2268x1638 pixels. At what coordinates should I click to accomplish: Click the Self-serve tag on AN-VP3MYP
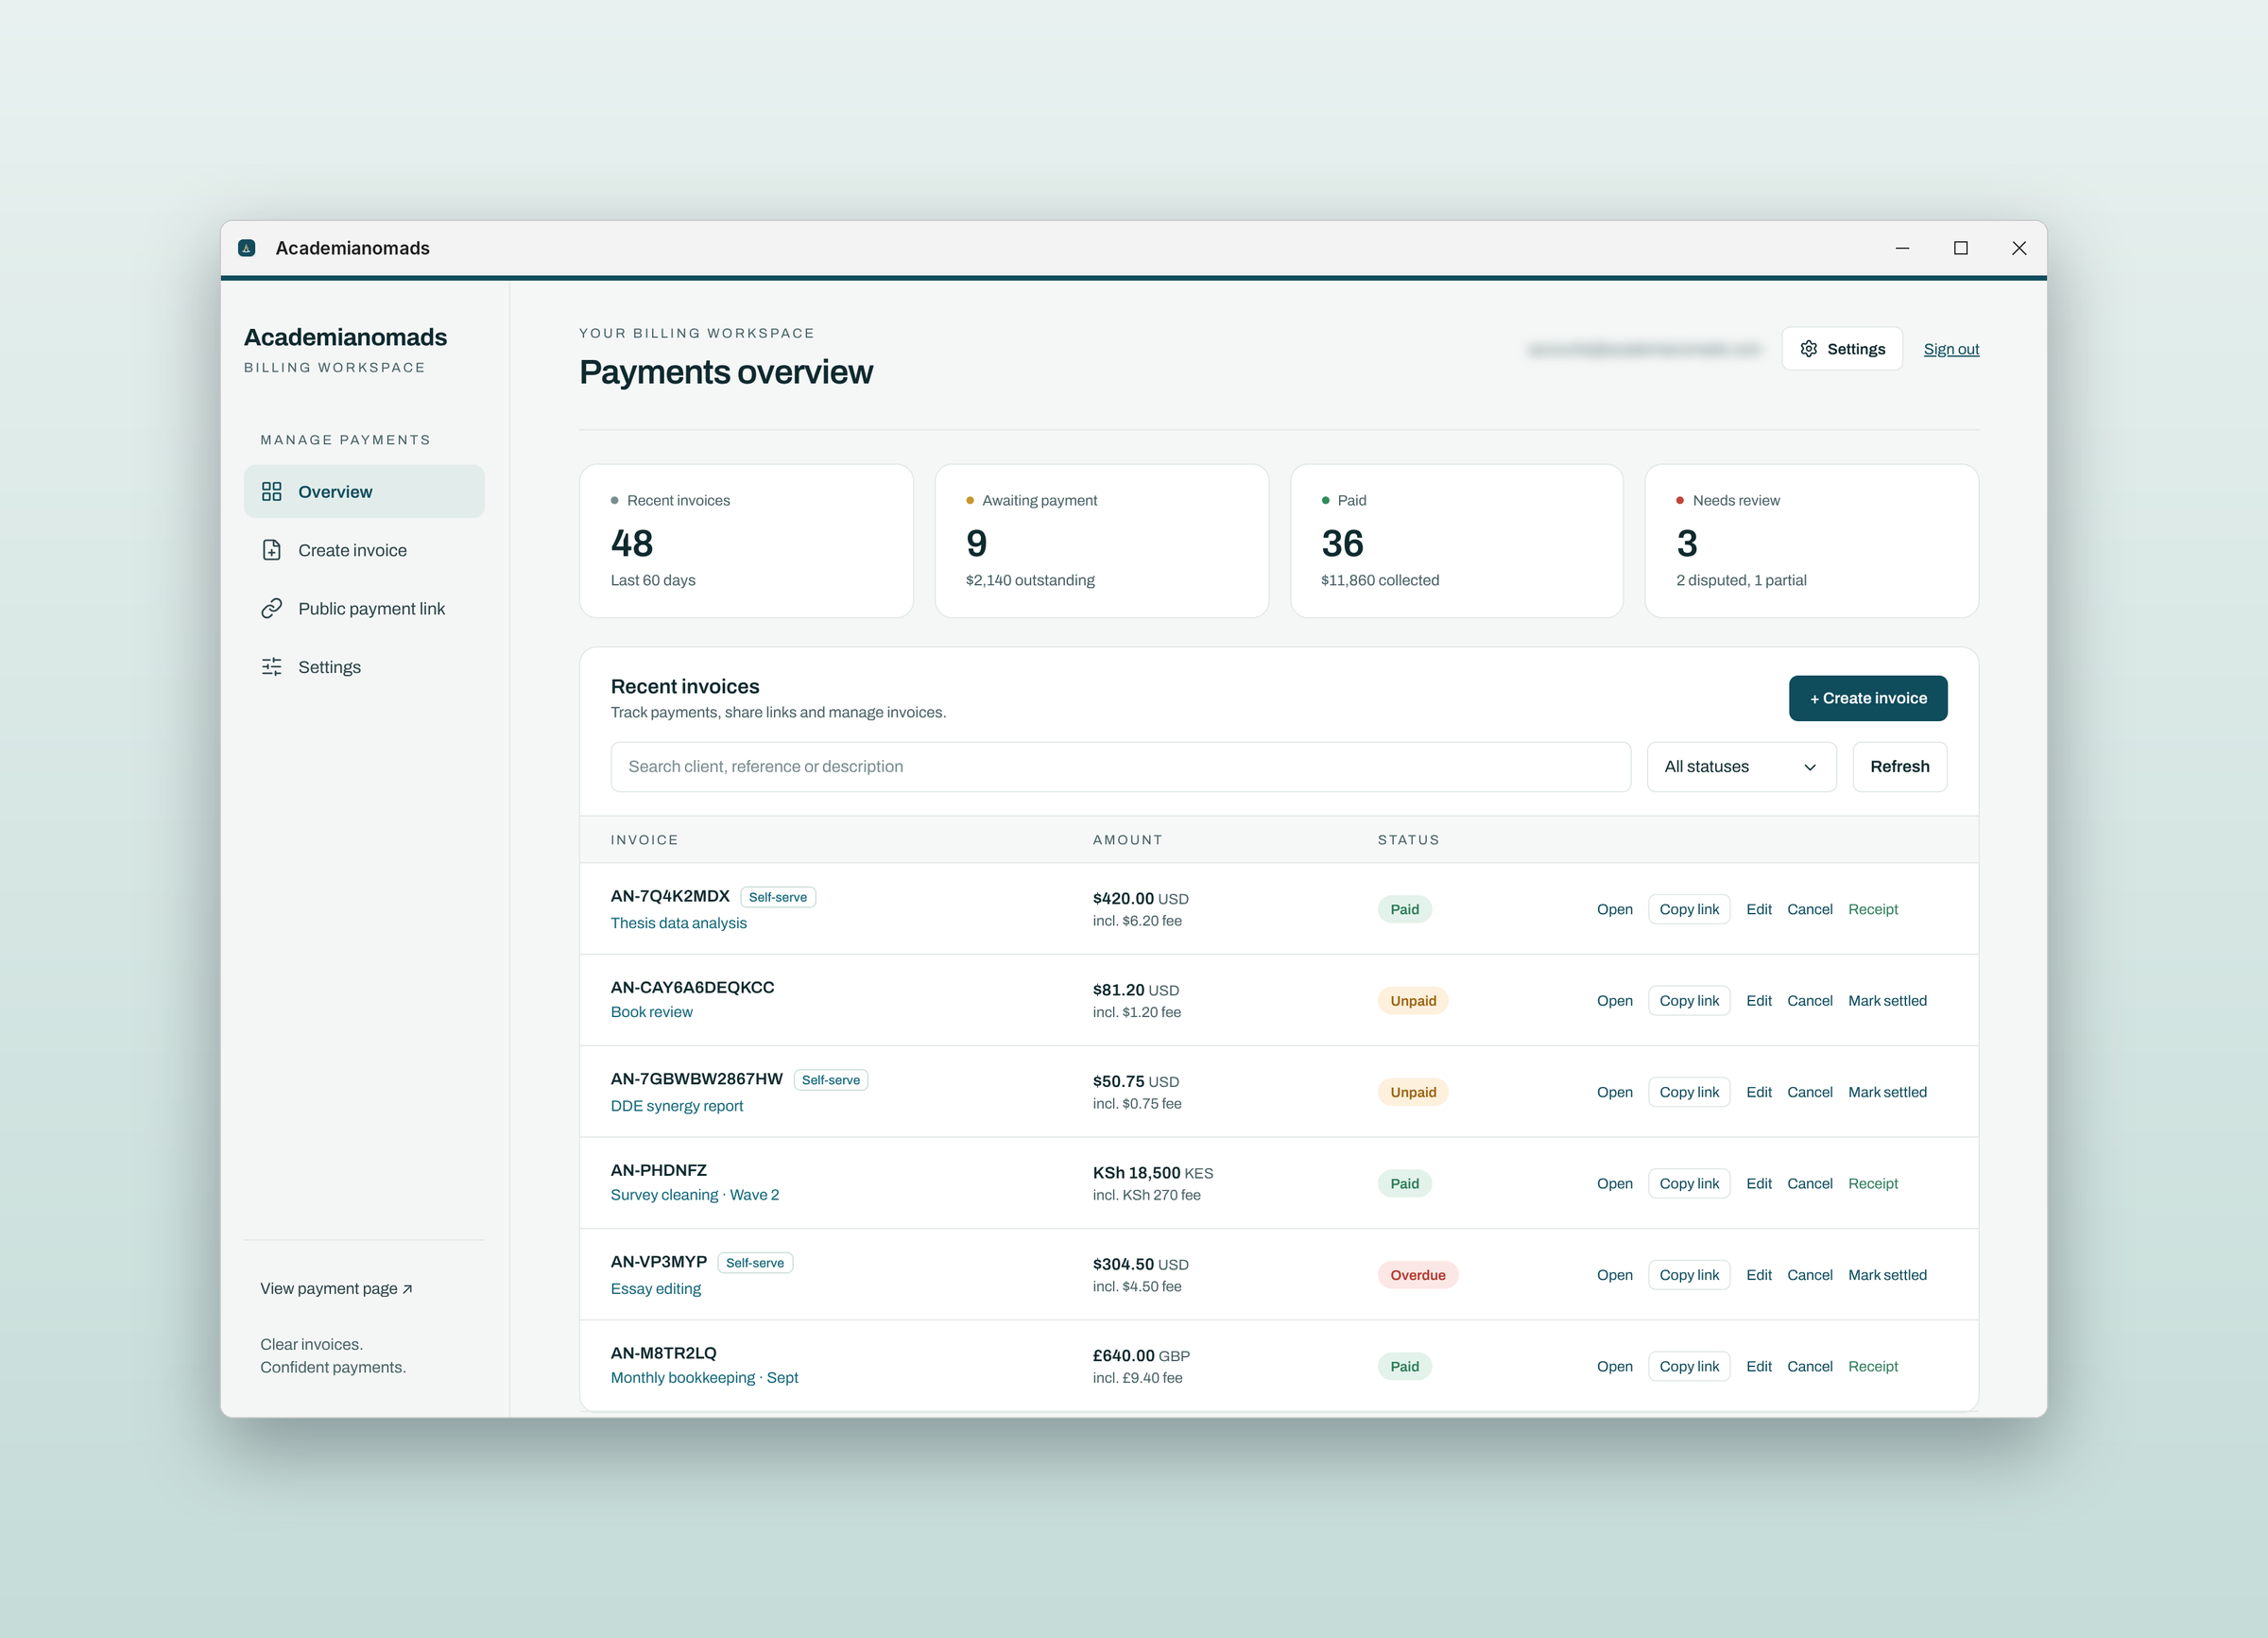coord(755,1263)
